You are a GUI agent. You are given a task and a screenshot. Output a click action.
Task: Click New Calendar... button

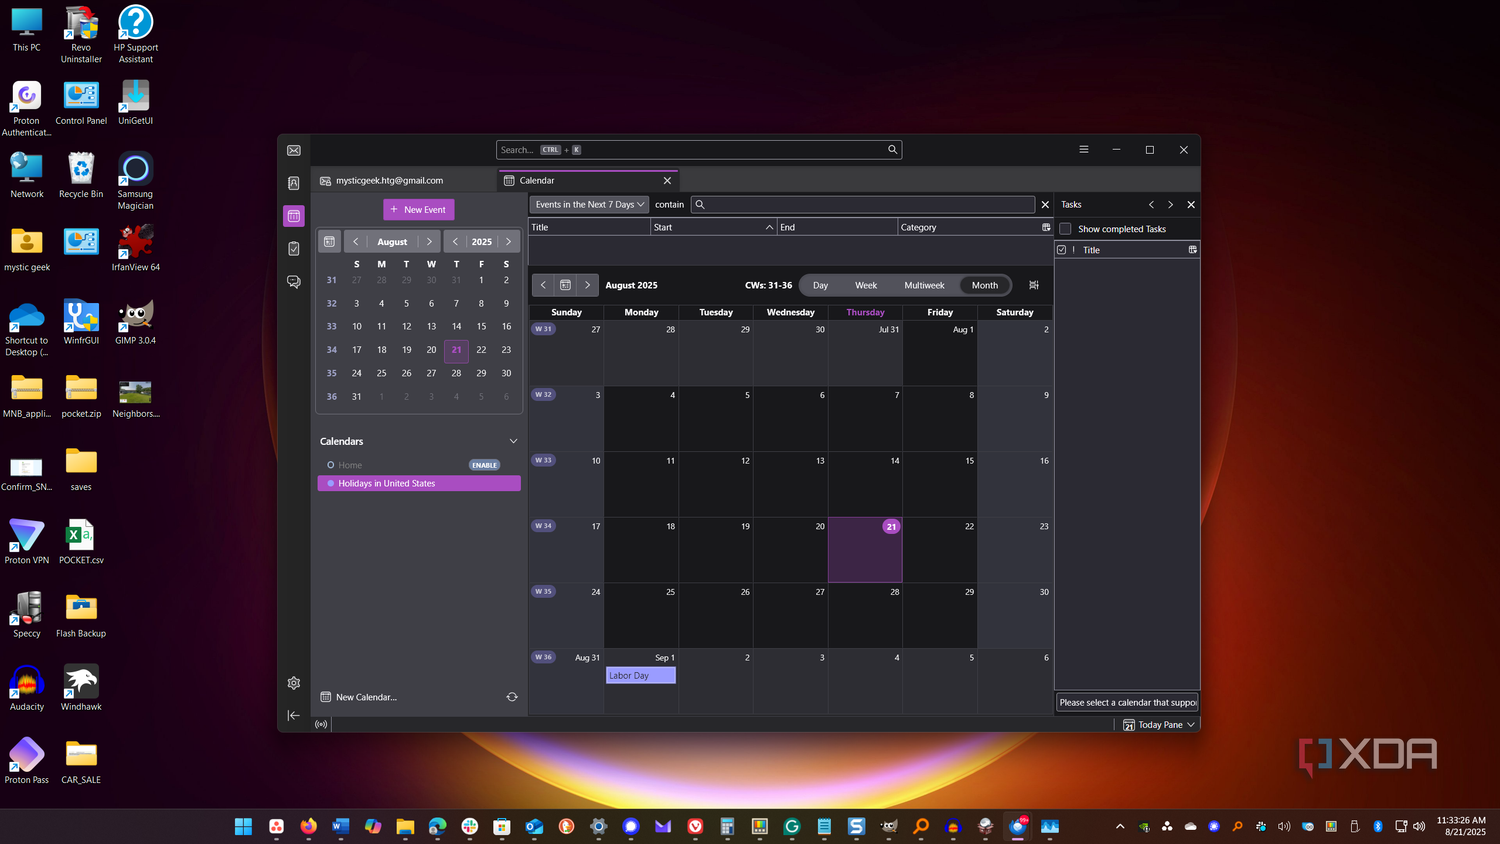tap(358, 697)
